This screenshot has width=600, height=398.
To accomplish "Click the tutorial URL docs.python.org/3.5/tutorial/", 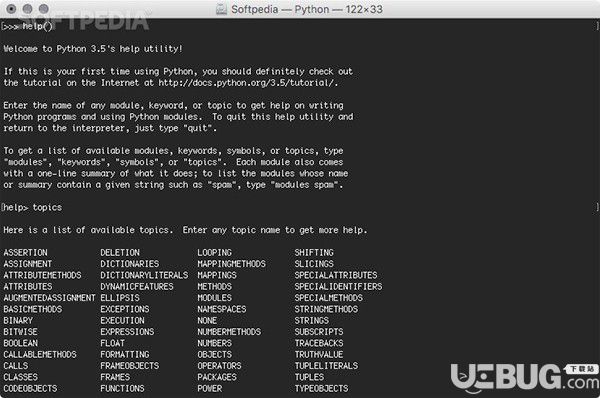I will click(246, 83).
